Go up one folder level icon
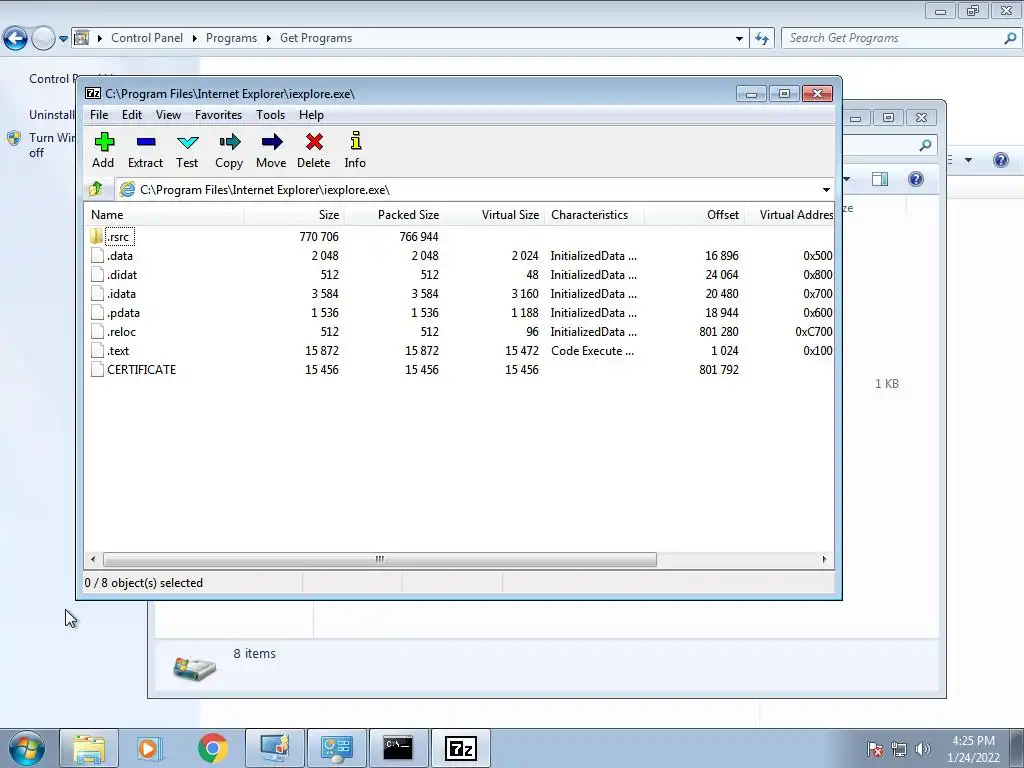The image size is (1024, 768). pyautogui.click(x=96, y=189)
